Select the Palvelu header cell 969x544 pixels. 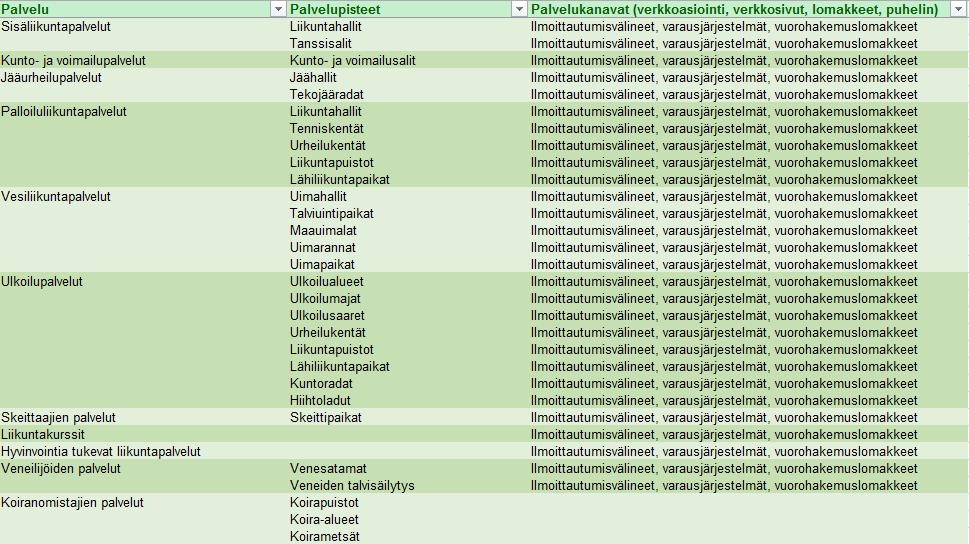click(143, 9)
